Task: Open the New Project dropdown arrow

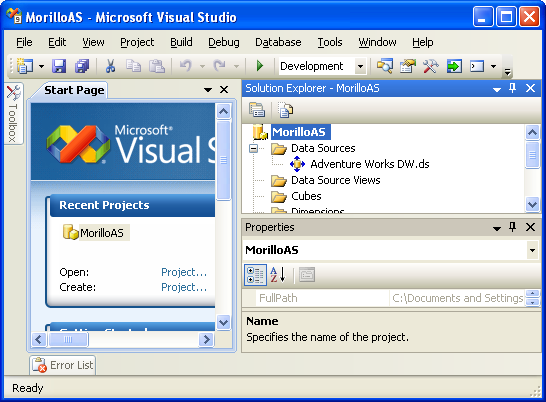Action: pos(41,66)
